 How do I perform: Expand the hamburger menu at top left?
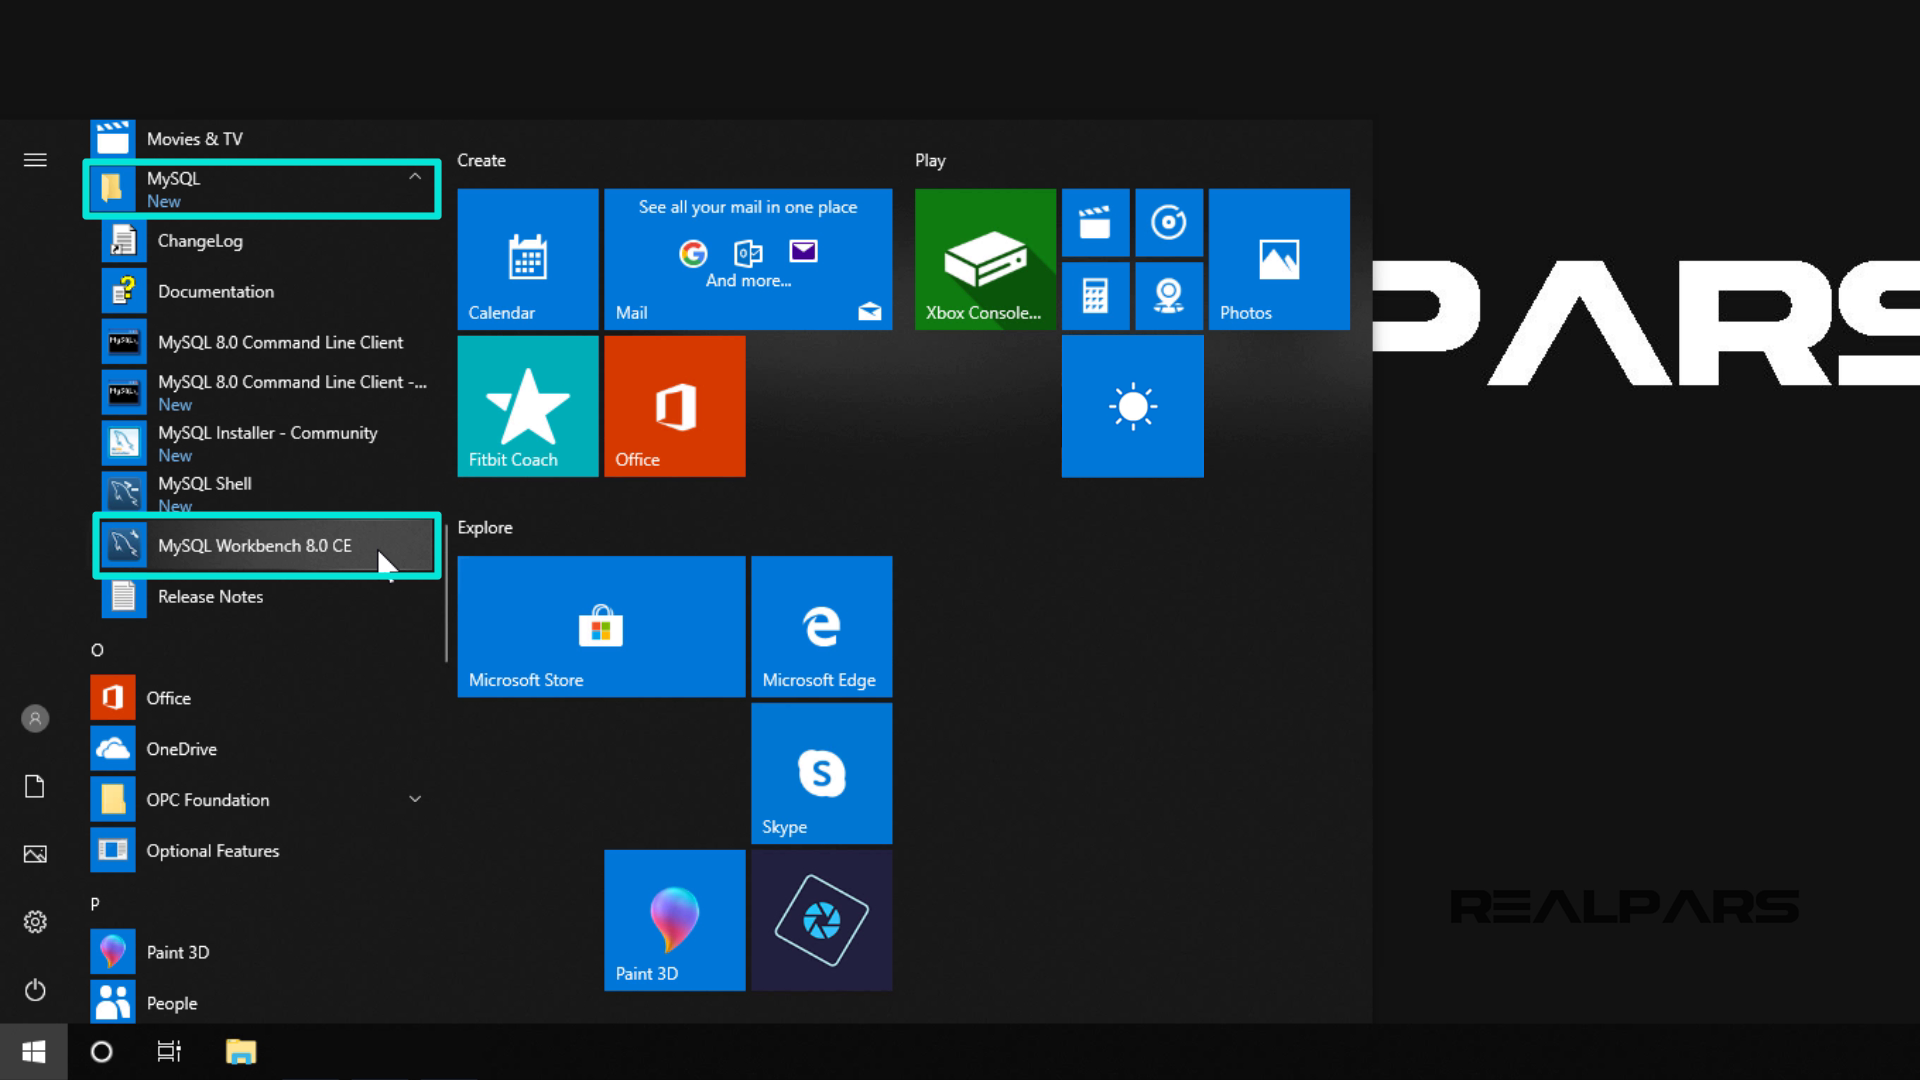pos(35,160)
